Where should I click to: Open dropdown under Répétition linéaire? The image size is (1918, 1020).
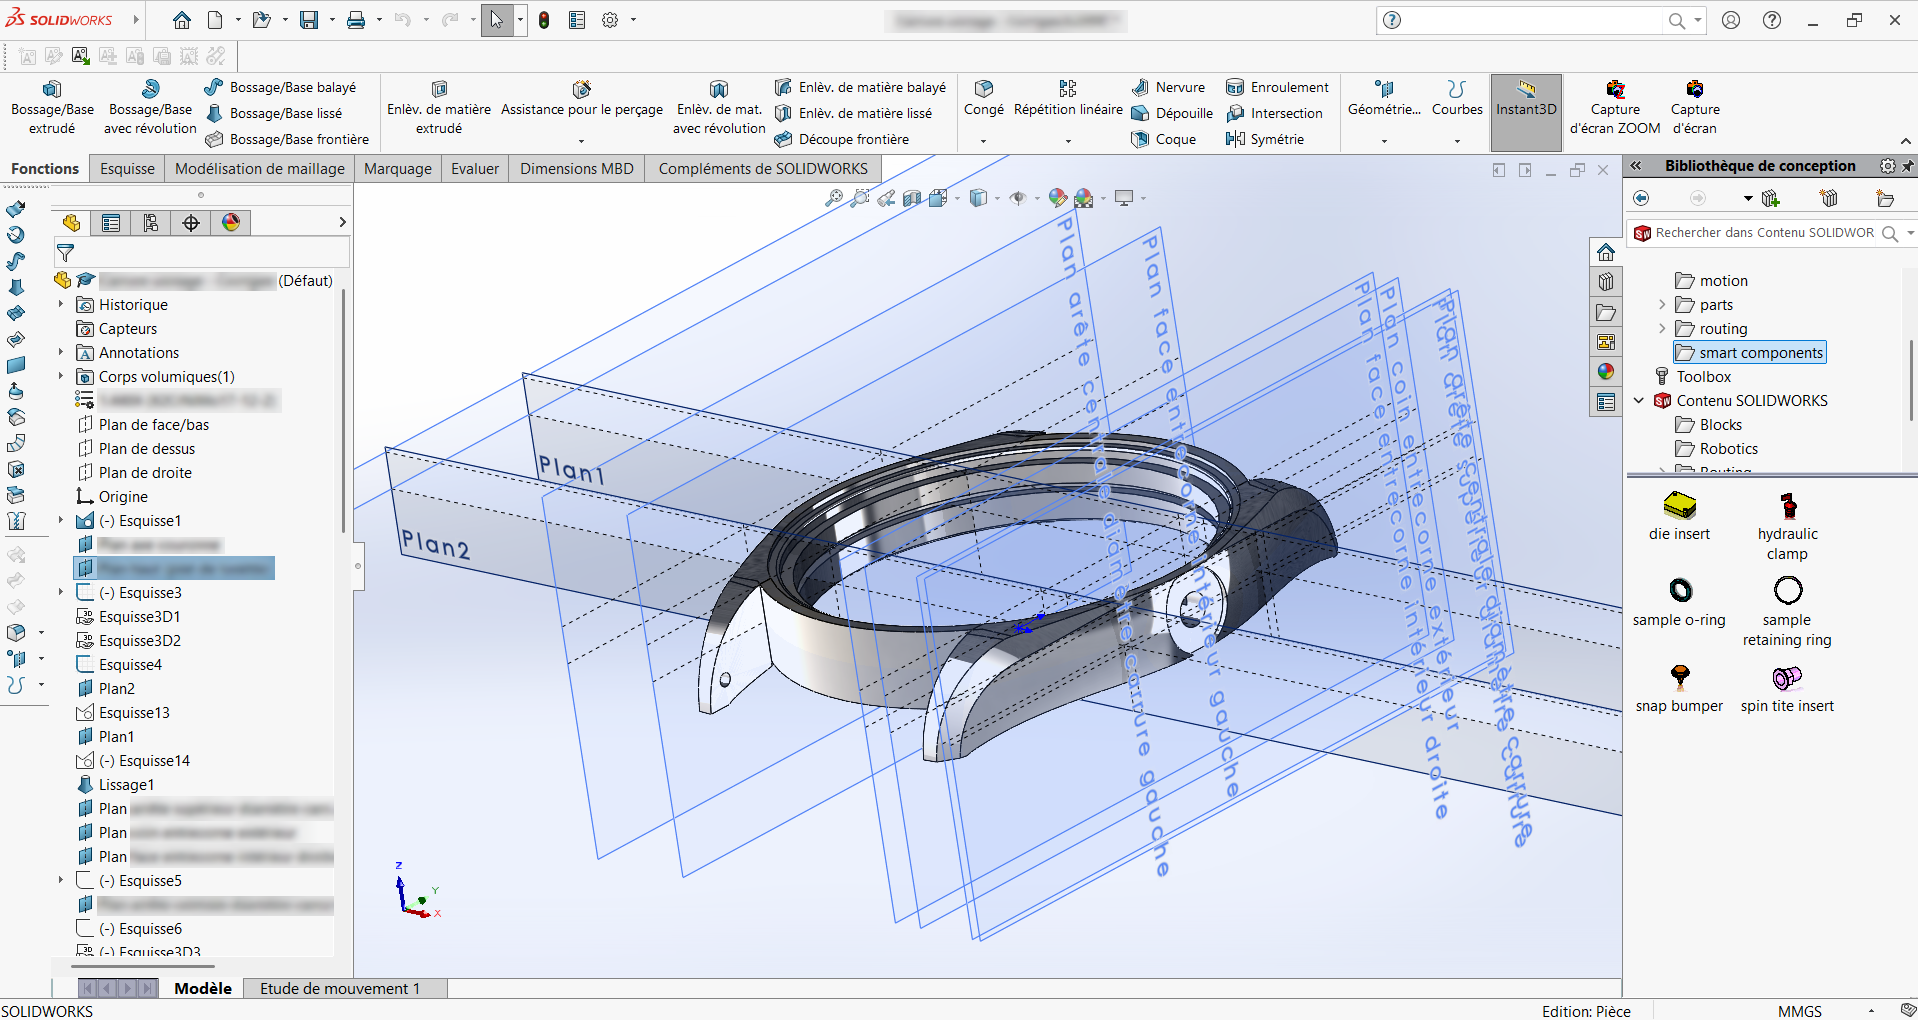pyautogui.click(x=1068, y=141)
